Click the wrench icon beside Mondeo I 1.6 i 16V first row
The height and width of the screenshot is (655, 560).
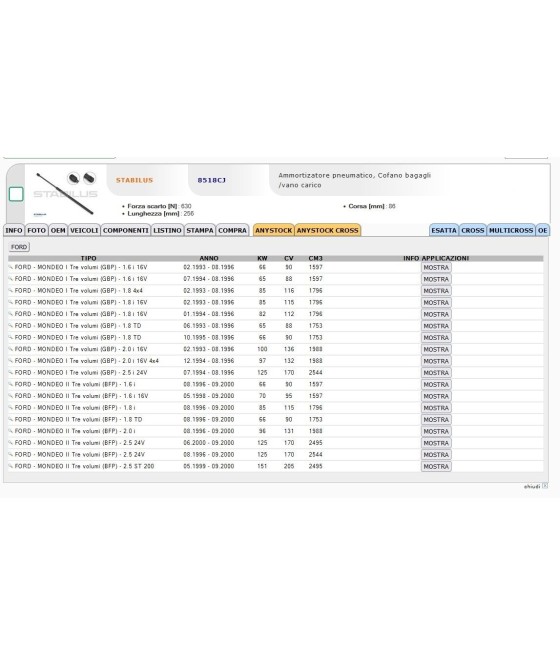pos(11,267)
